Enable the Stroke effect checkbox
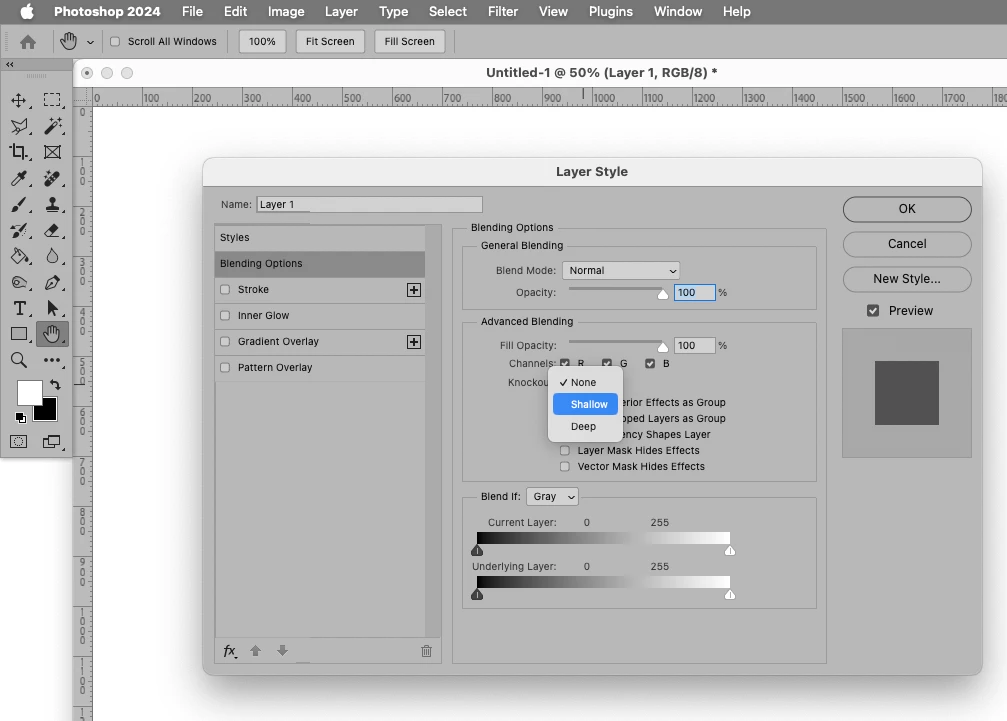 click(225, 290)
